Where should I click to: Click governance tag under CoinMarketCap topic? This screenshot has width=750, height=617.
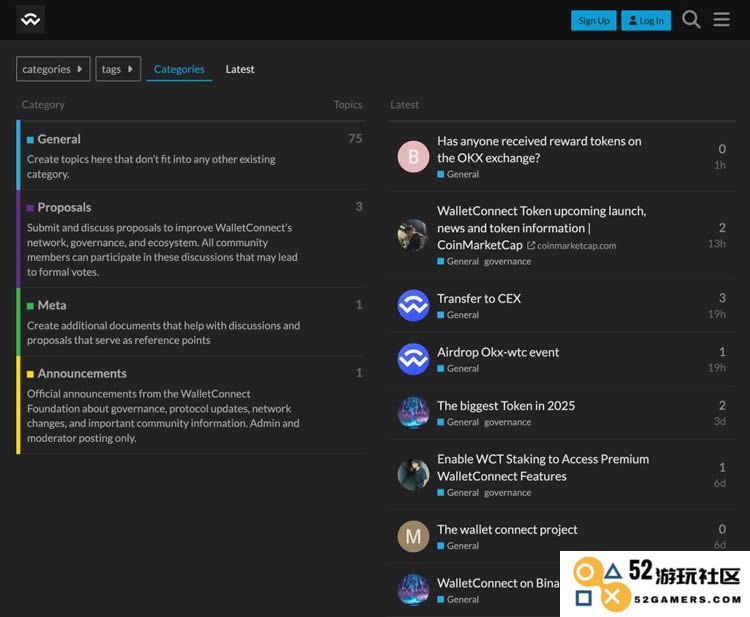click(507, 261)
